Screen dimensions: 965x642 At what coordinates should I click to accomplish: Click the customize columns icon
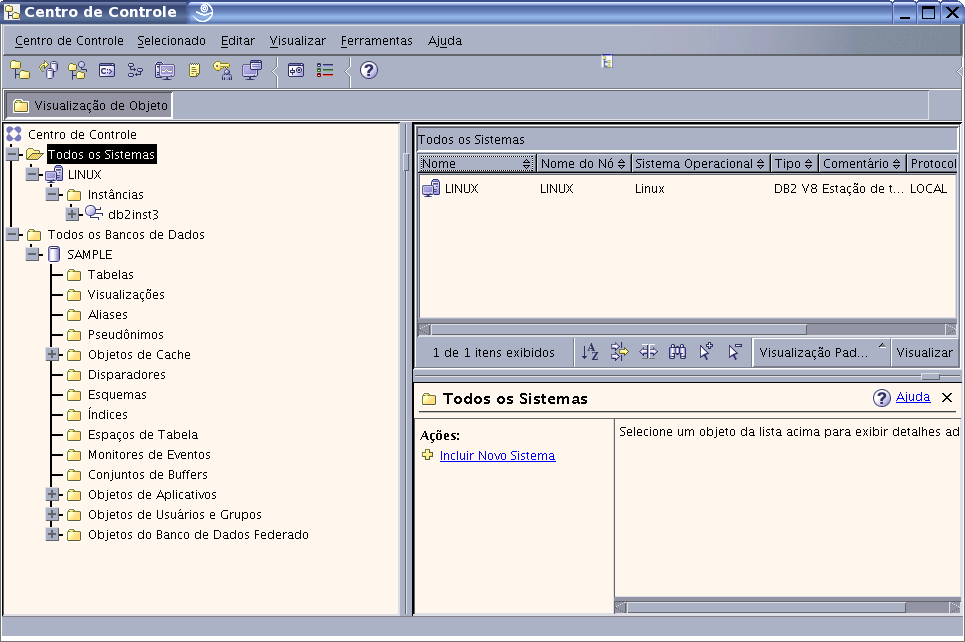[x=648, y=351]
